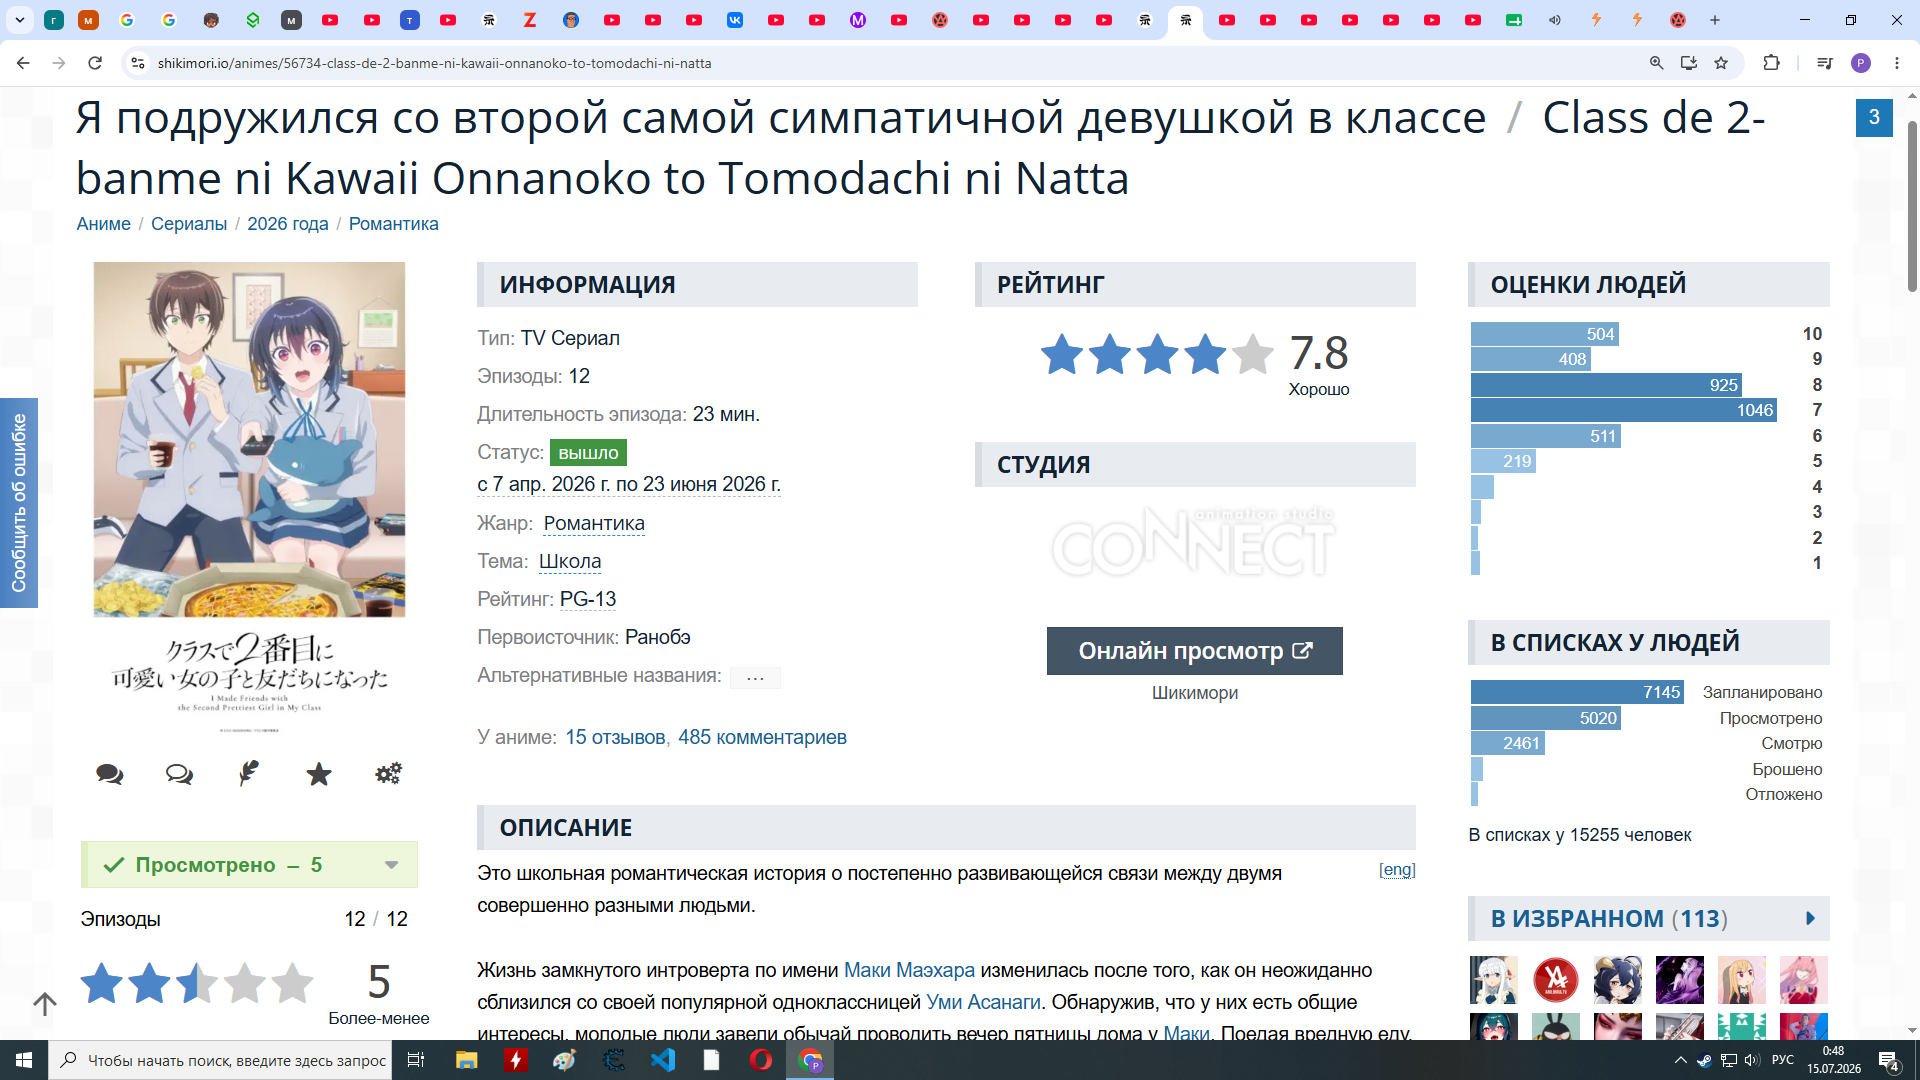Open the Chrome three-dot menu
The width and height of the screenshot is (1920, 1080).
(1897, 63)
